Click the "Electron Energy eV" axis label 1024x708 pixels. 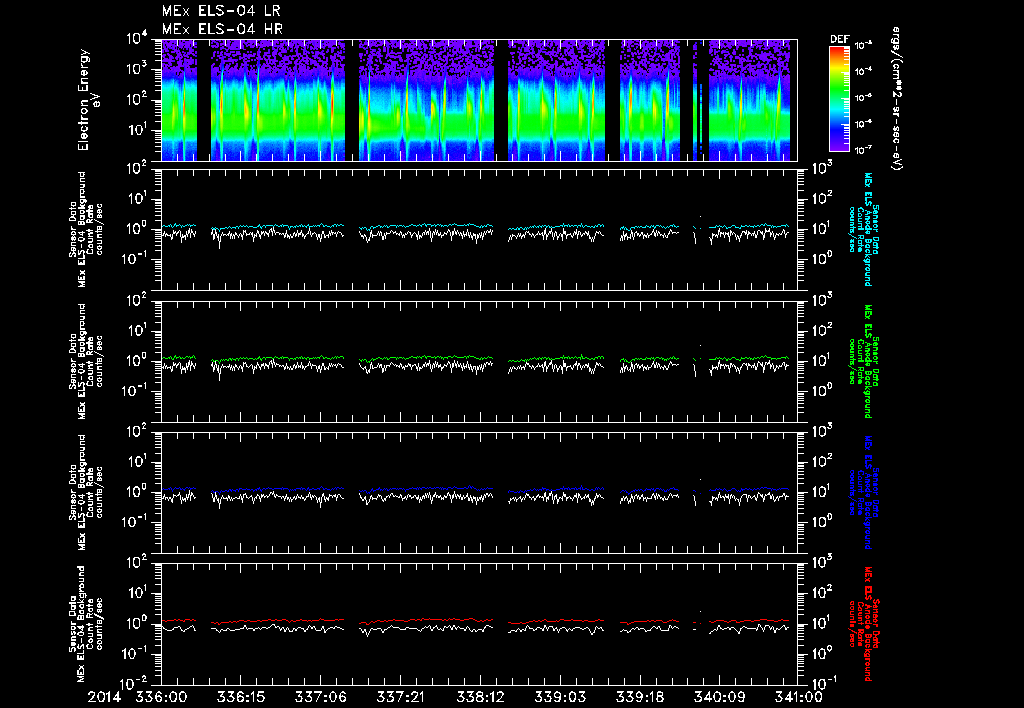click(88, 99)
